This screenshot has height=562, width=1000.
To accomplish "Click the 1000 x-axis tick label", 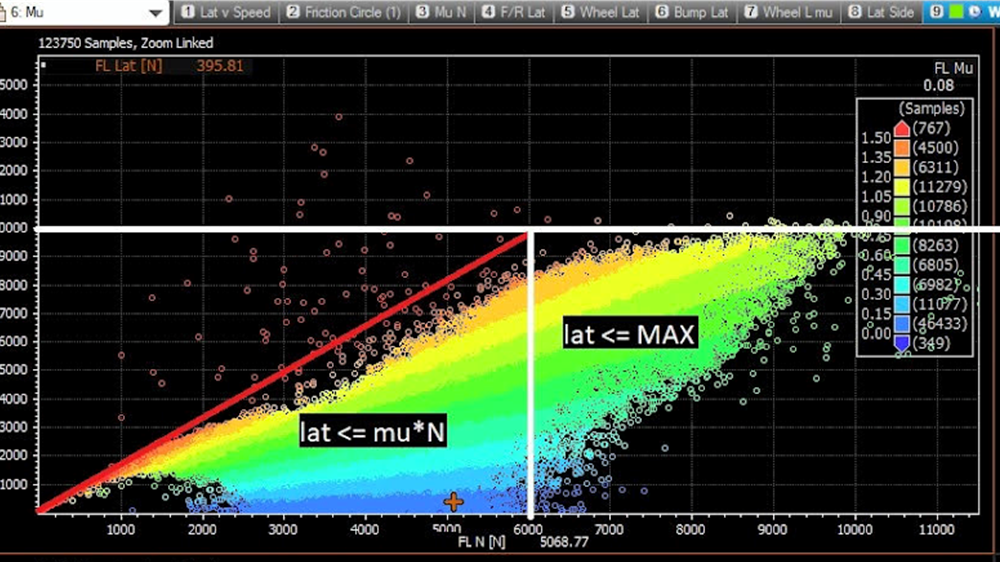I will 121,529.
